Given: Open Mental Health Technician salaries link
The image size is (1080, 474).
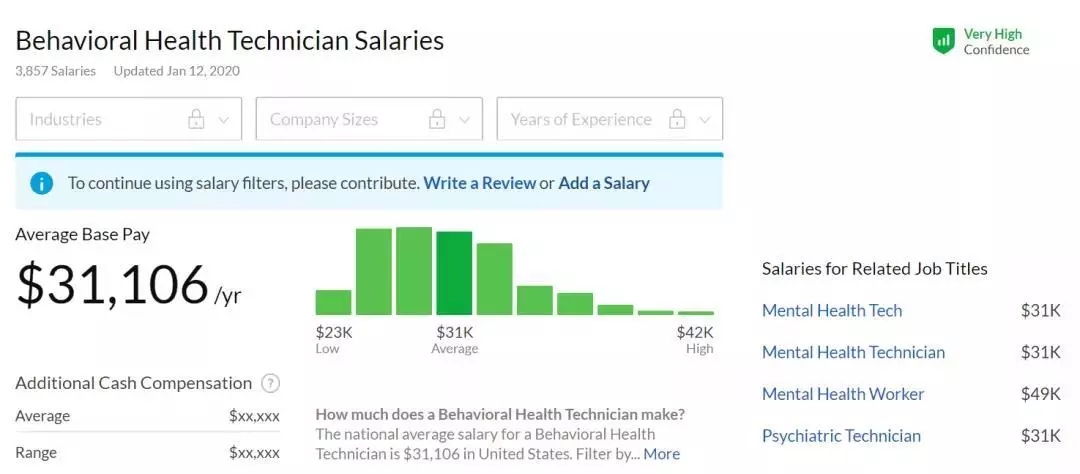Looking at the screenshot, I should coord(853,352).
